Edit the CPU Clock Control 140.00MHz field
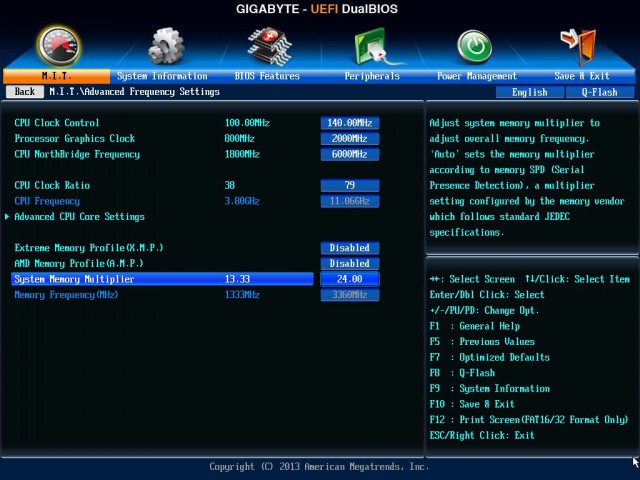This screenshot has width=640, height=480. tap(350, 123)
